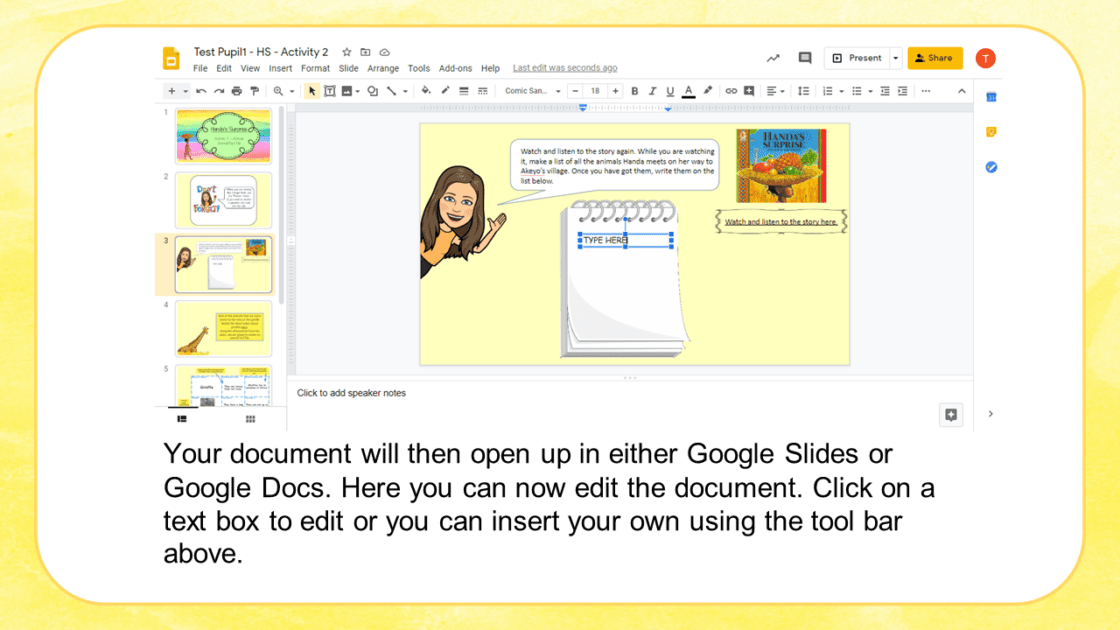The width and height of the screenshot is (1120, 630).
Task: Select the giraffe slide 4 thumbnail
Action: [x=223, y=328]
